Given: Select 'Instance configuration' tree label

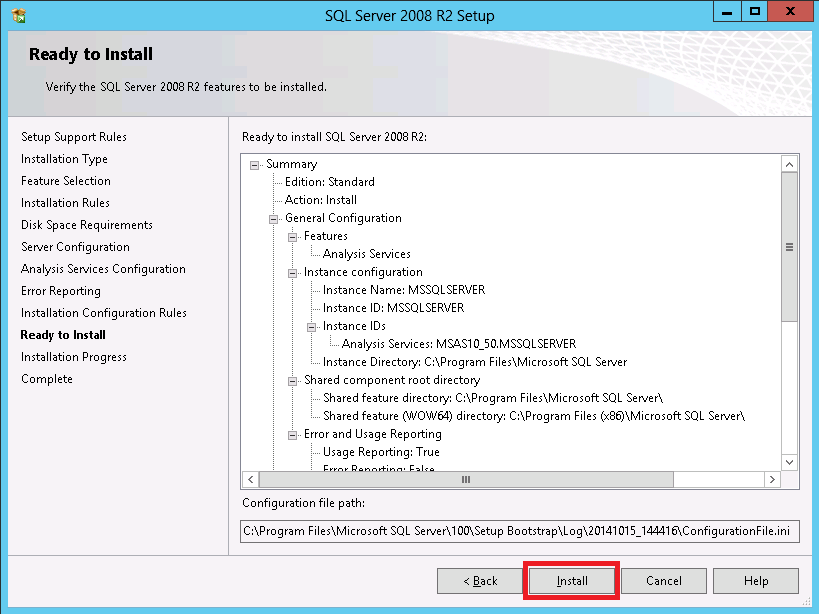Looking at the screenshot, I should [363, 272].
